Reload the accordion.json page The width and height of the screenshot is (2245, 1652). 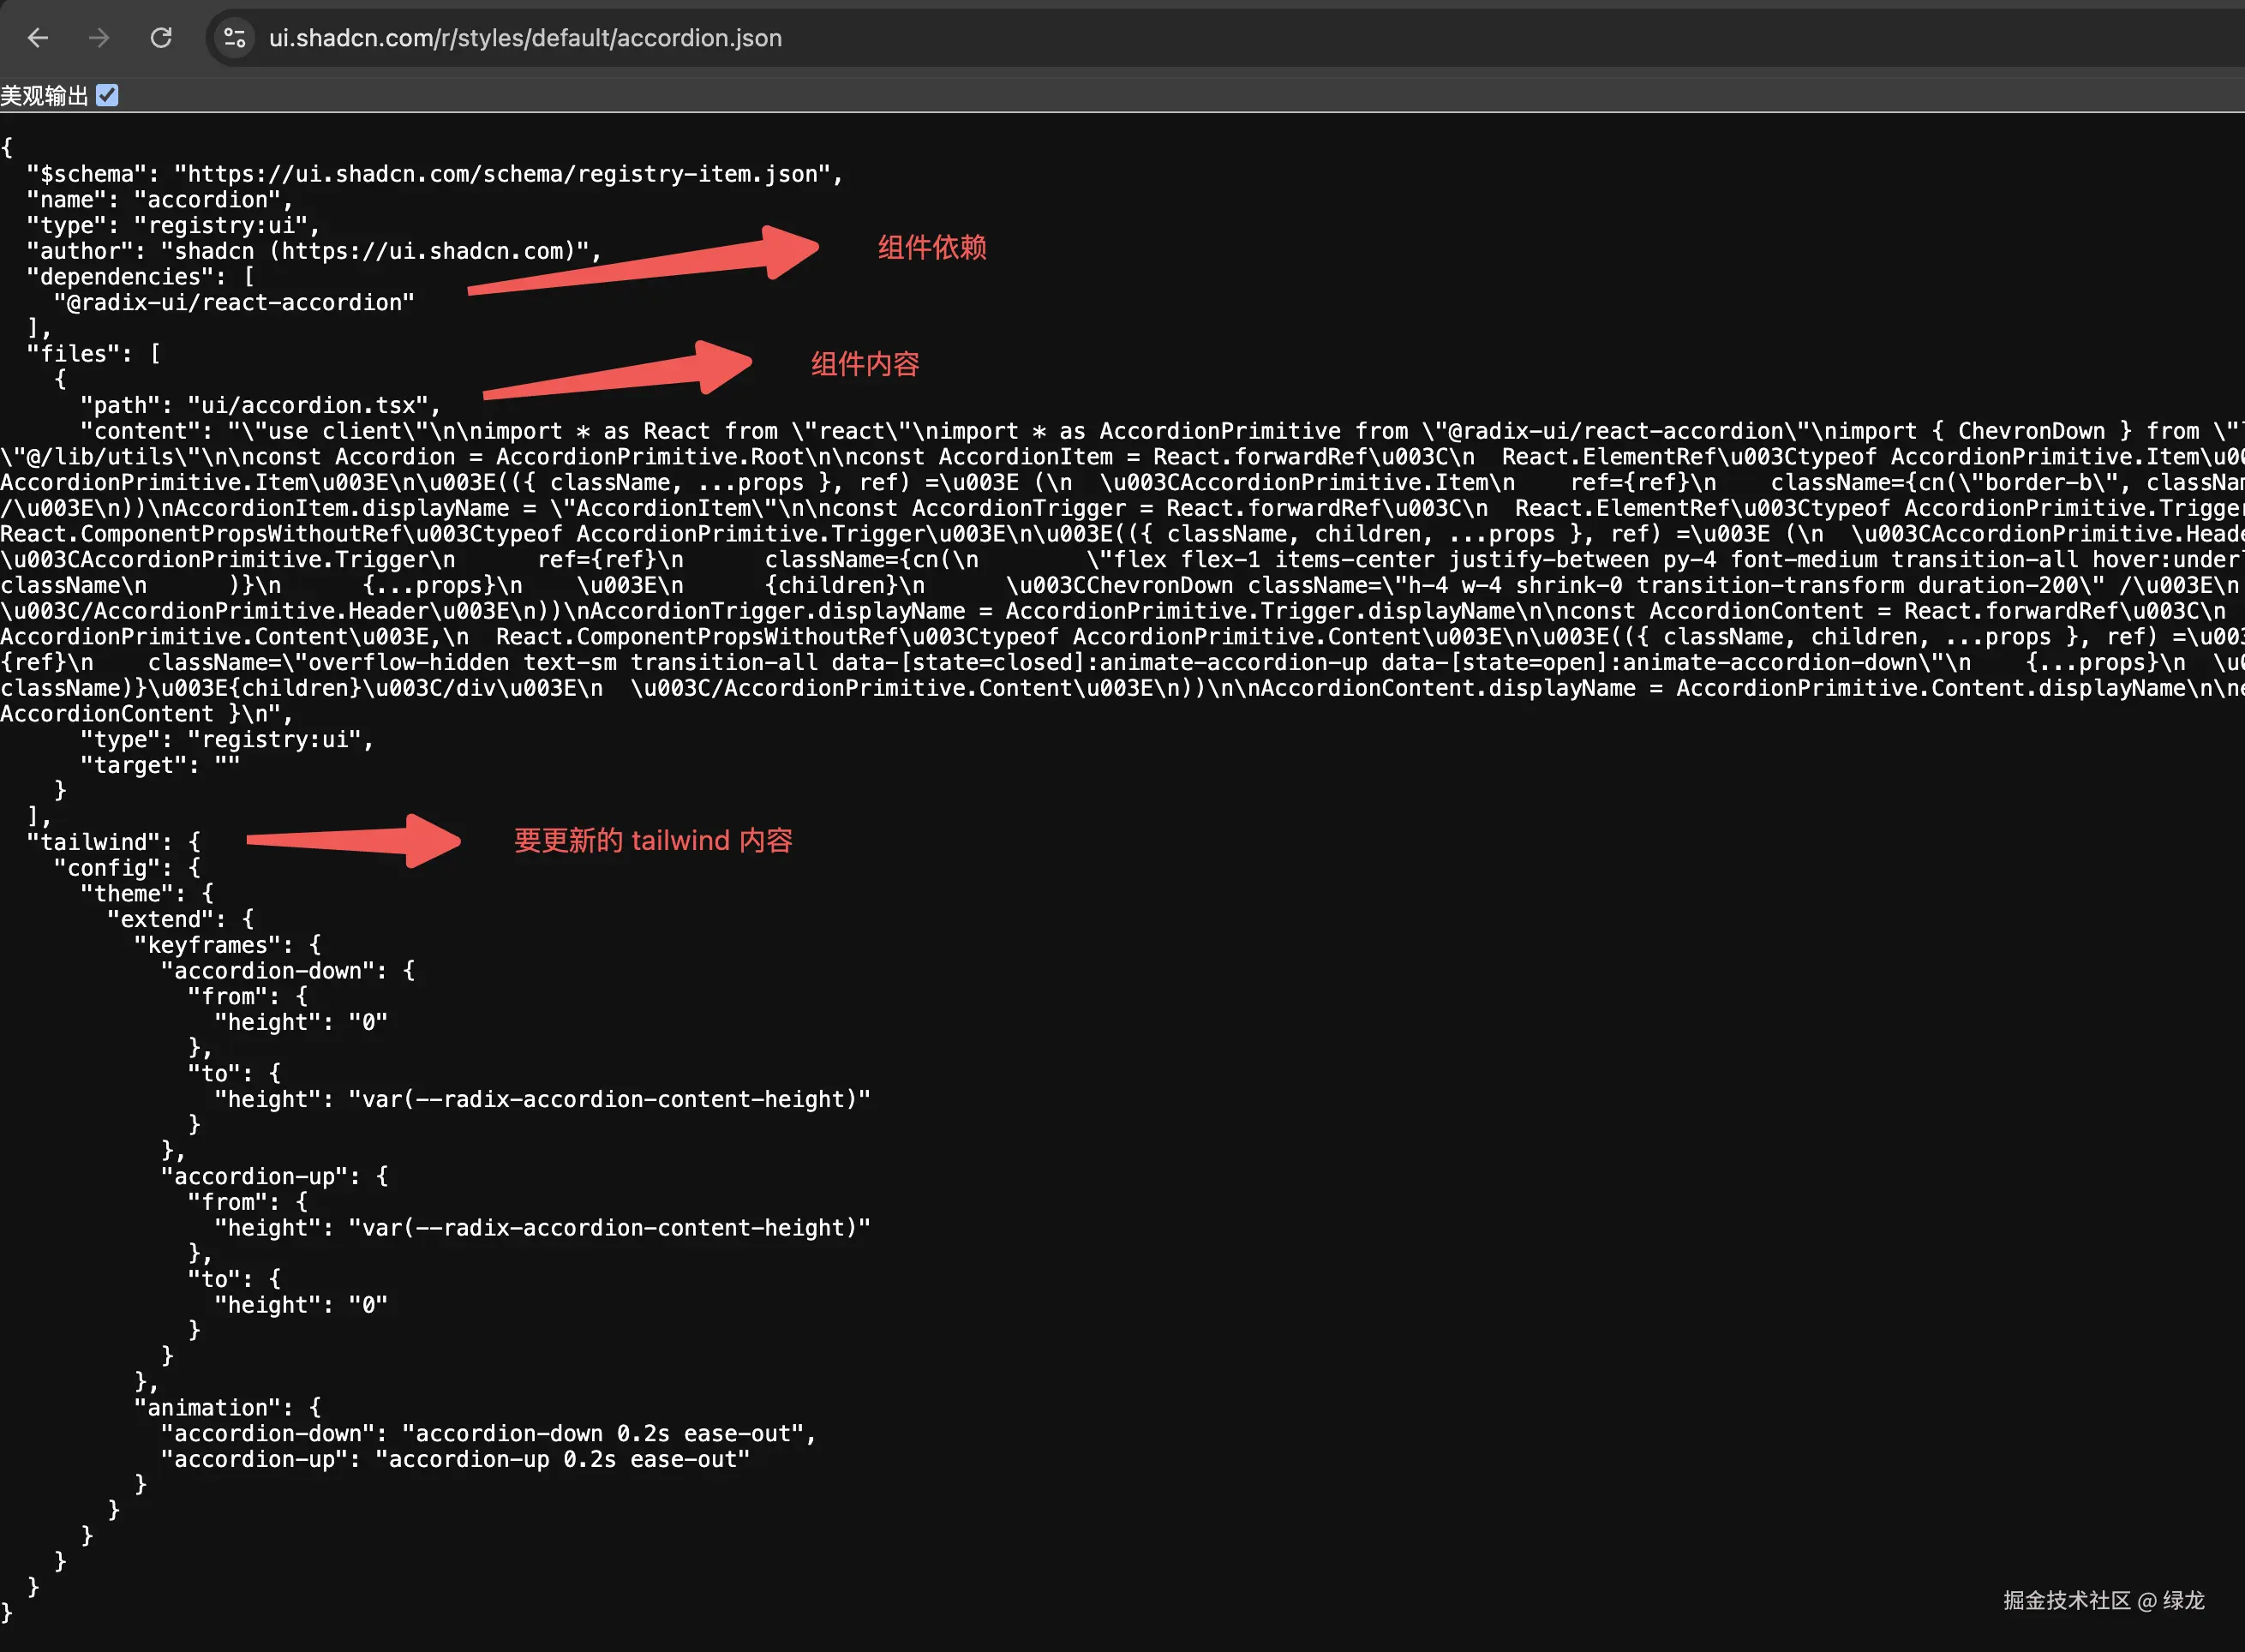[161, 38]
